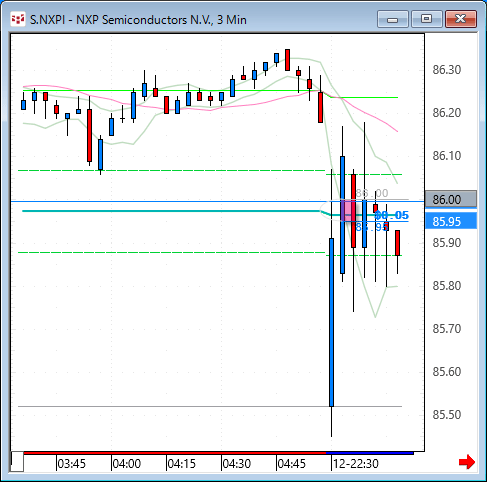
Task: Click the highlighted 85.95 price label
Action: 451,221
